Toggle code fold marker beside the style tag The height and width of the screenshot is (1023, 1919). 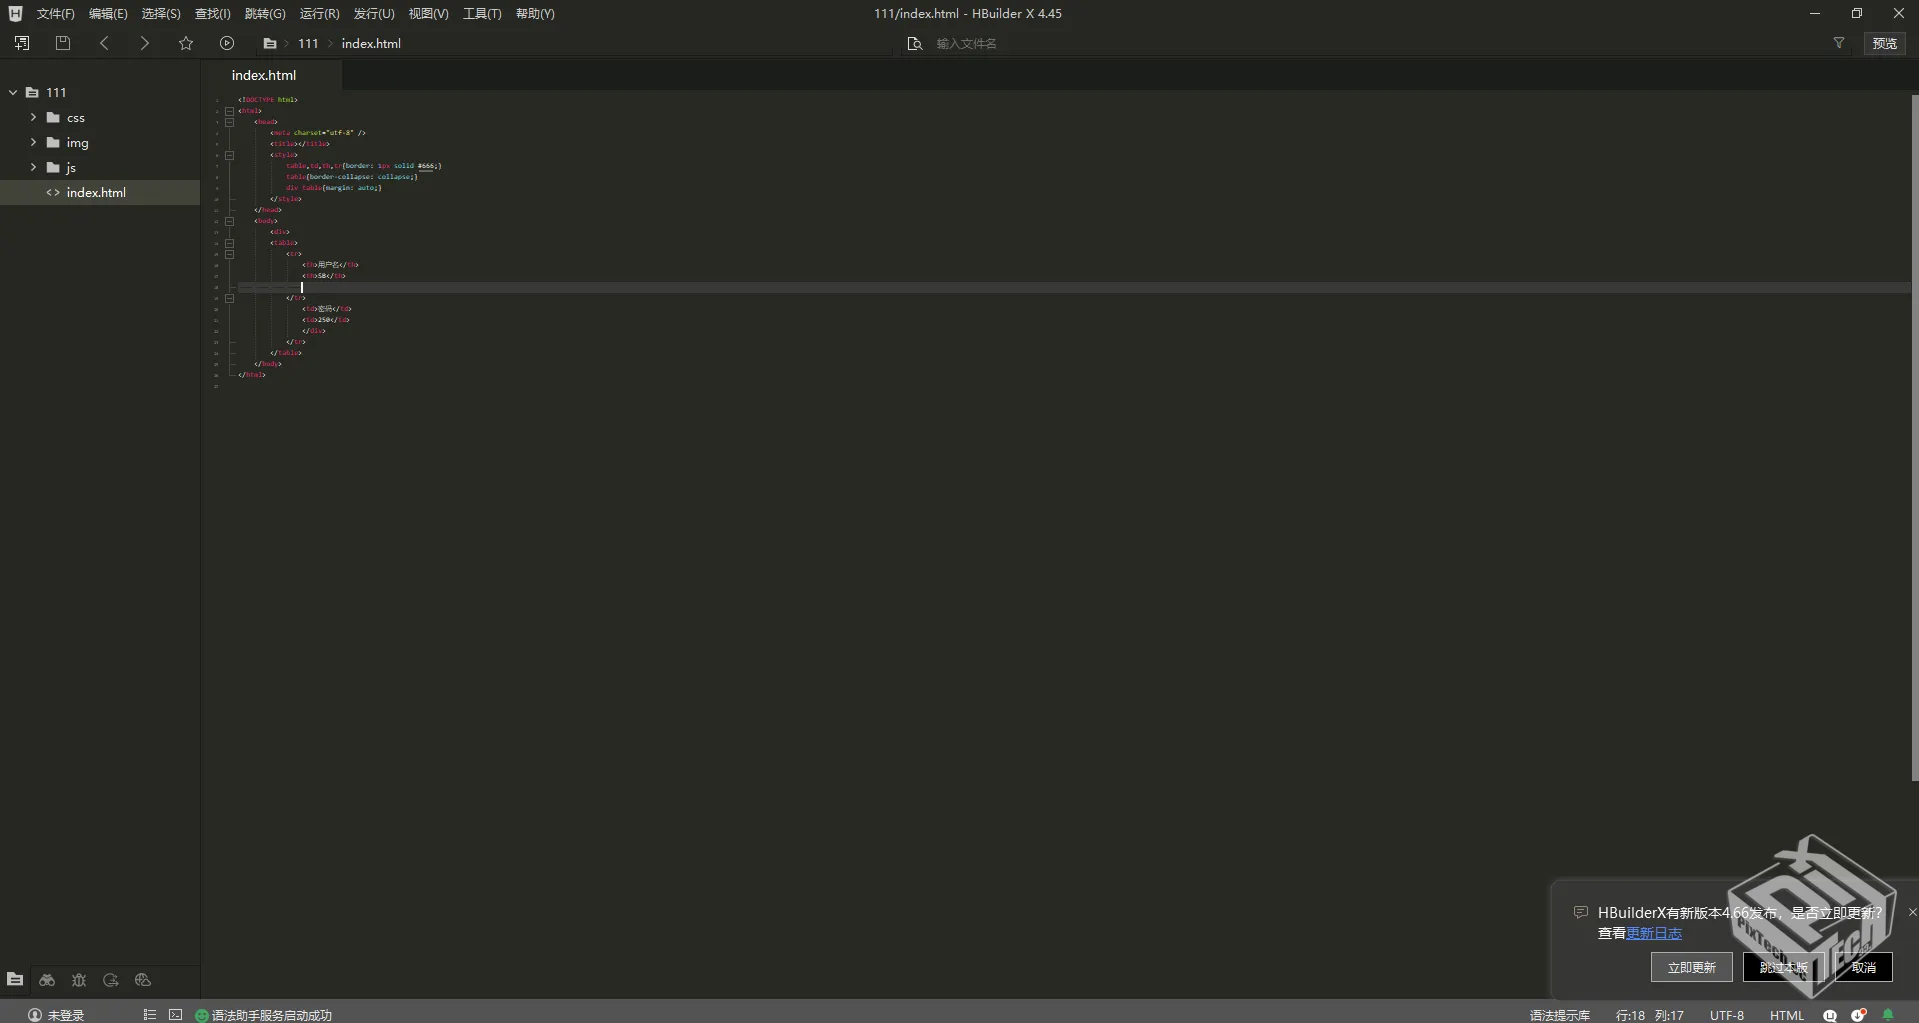(x=229, y=155)
